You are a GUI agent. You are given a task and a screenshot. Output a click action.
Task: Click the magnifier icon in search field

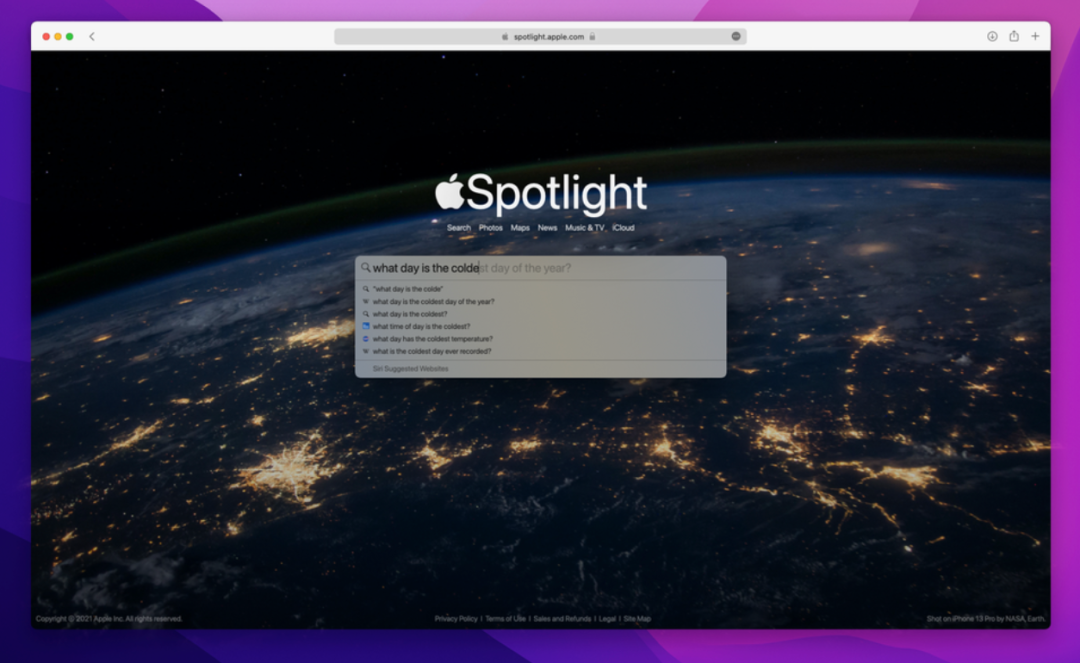click(x=366, y=268)
